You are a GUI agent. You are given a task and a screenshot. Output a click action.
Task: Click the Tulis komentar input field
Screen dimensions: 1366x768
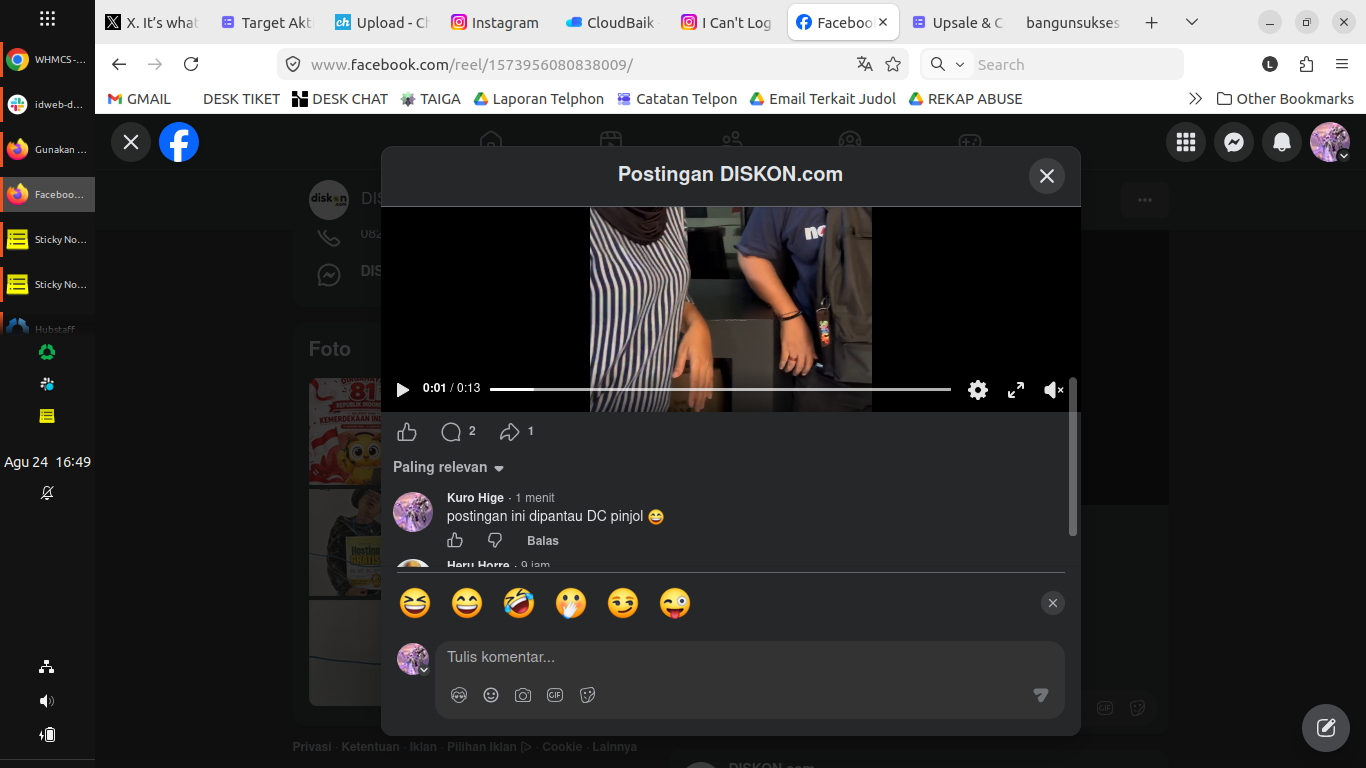[x=750, y=658]
